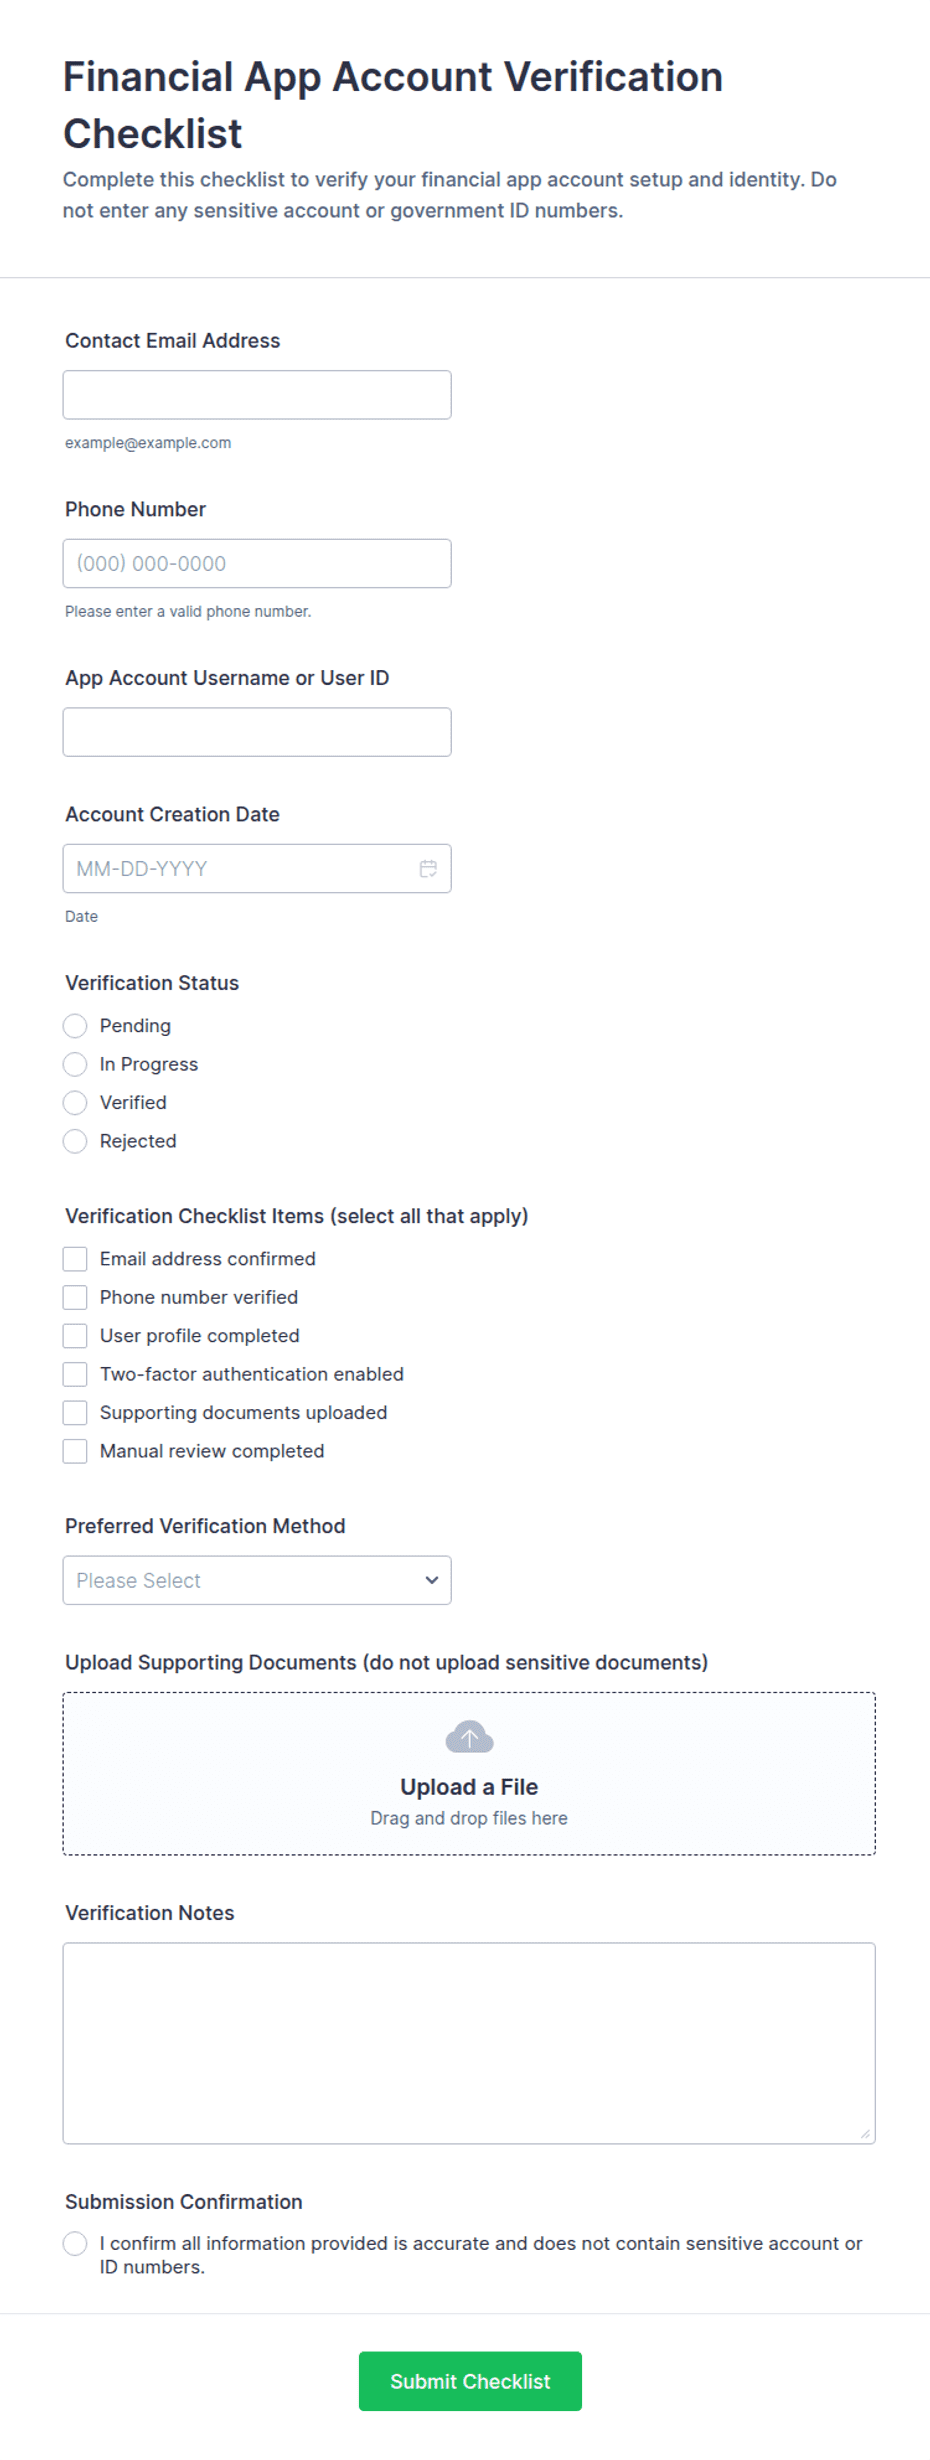Open Preferred Verification Method dropdown
Image resolution: width=930 pixels, height=2460 pixels.
coord(257,1580)
